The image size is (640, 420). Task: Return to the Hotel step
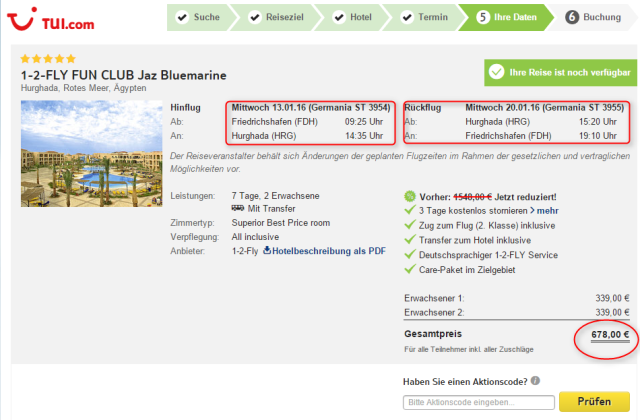click(x=353, y=17)
